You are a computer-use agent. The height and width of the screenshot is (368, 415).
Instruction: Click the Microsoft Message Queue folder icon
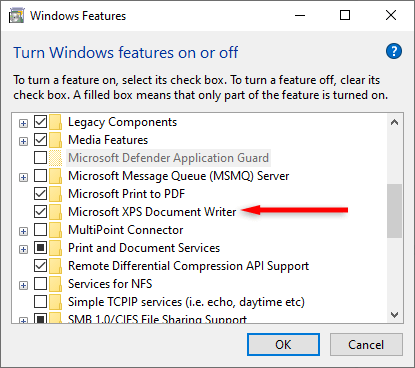pyautogui.click(x=56, y=176)
